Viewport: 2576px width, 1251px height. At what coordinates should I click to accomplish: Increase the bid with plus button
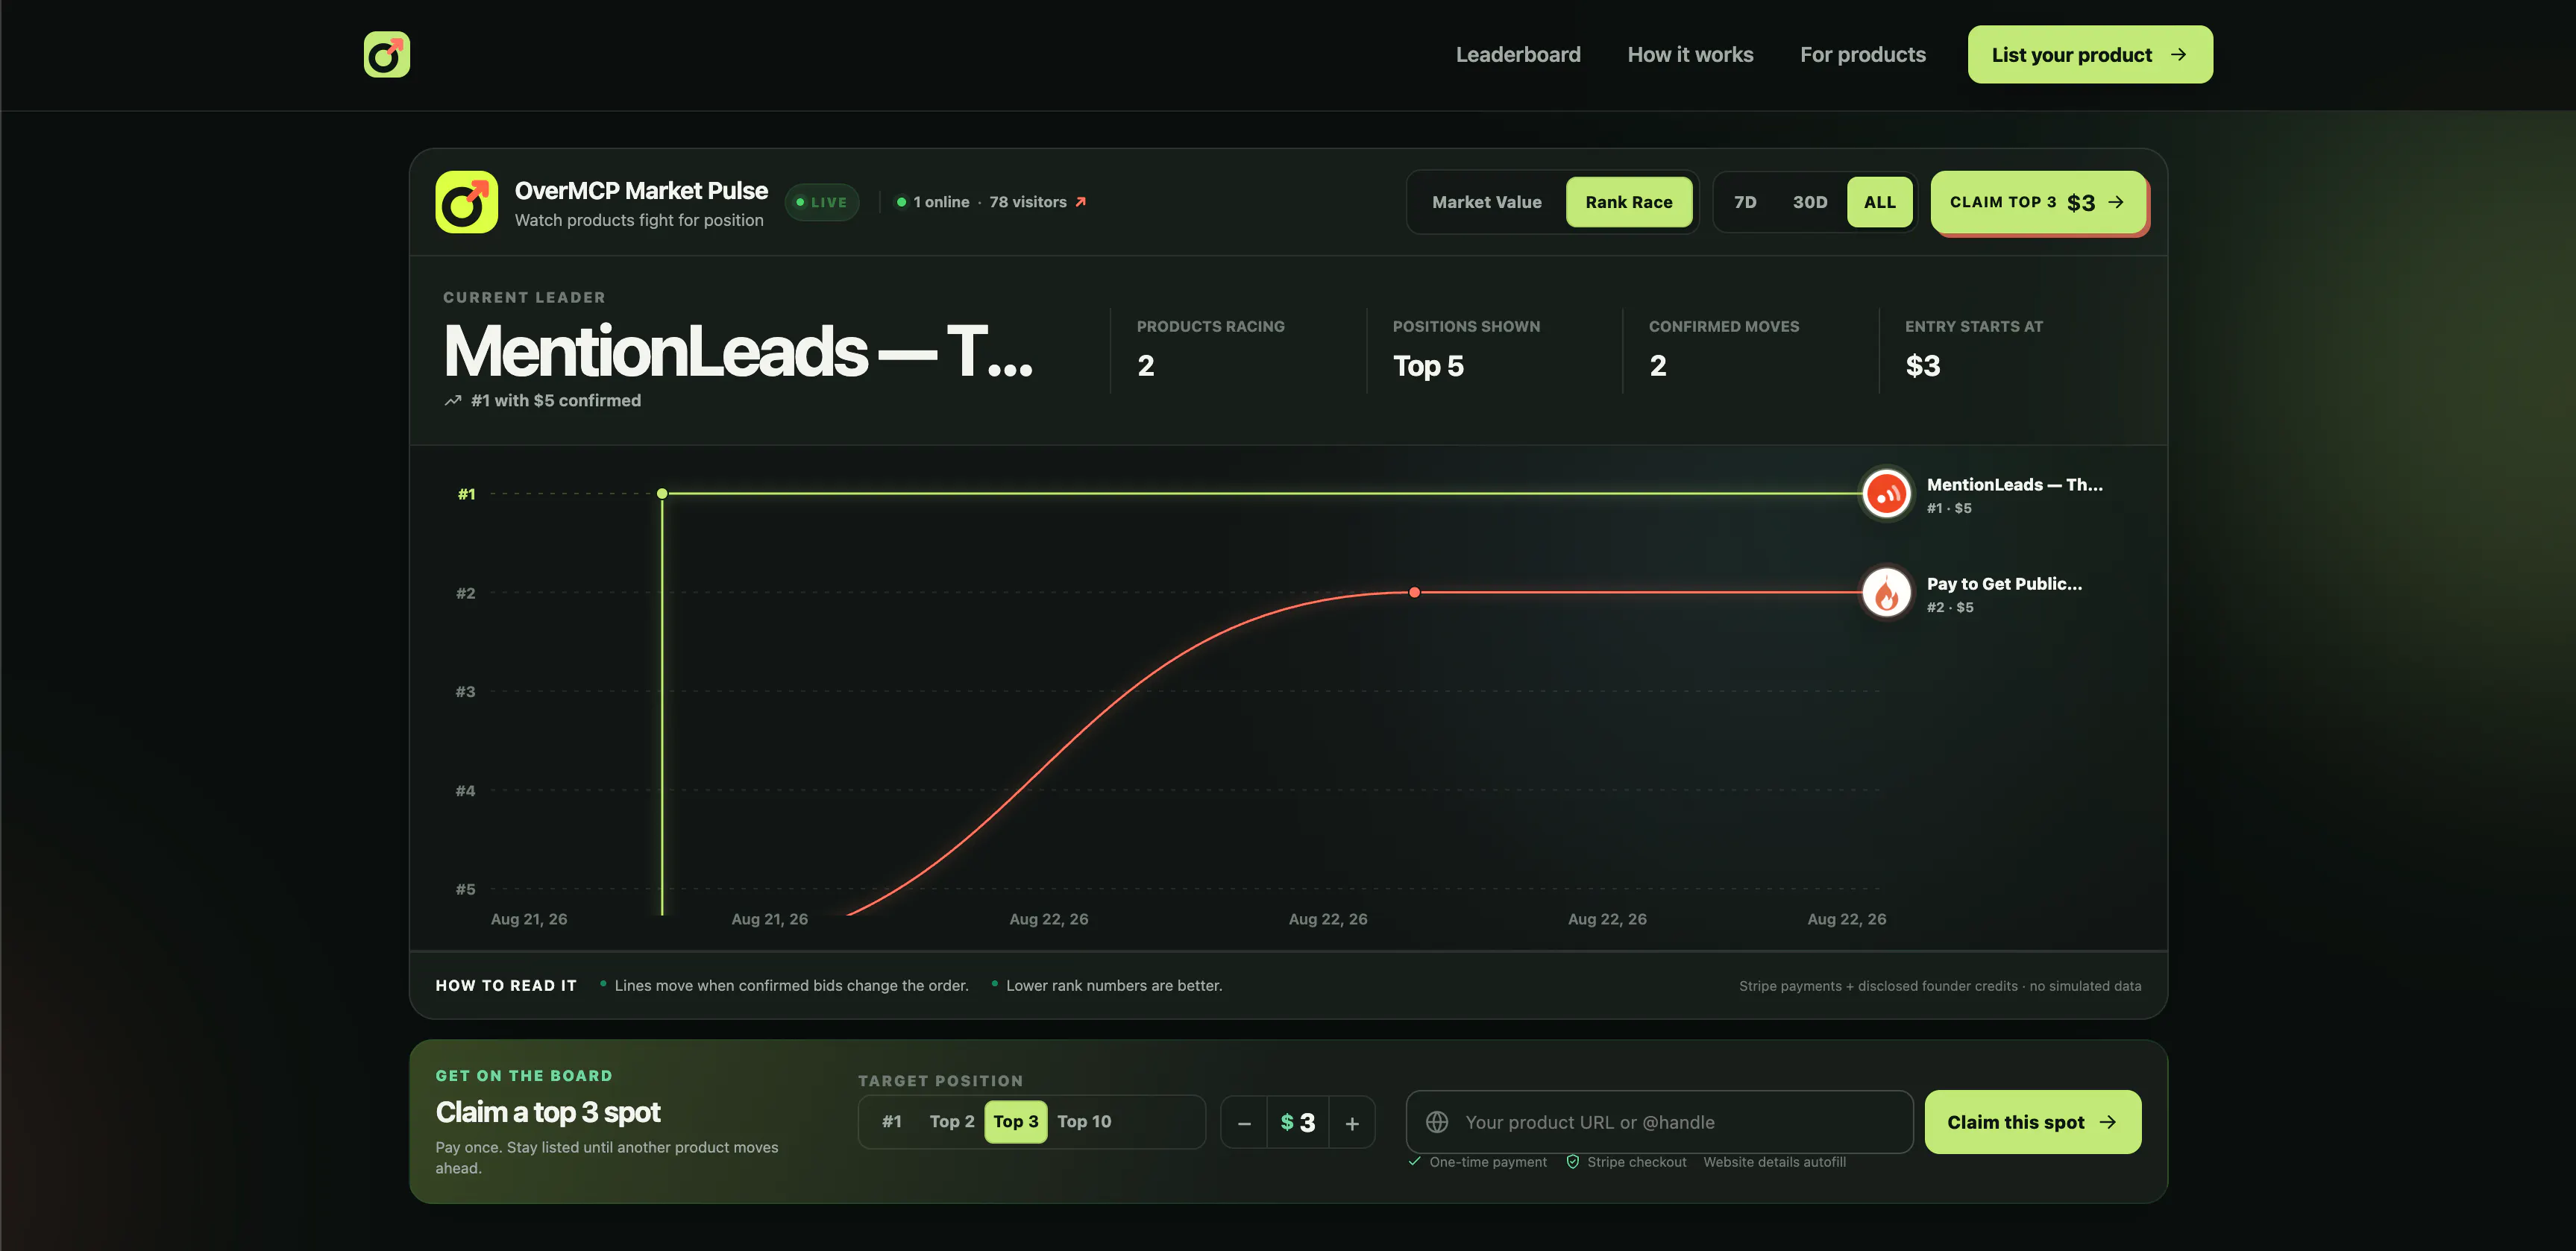click(1351, 1123)
